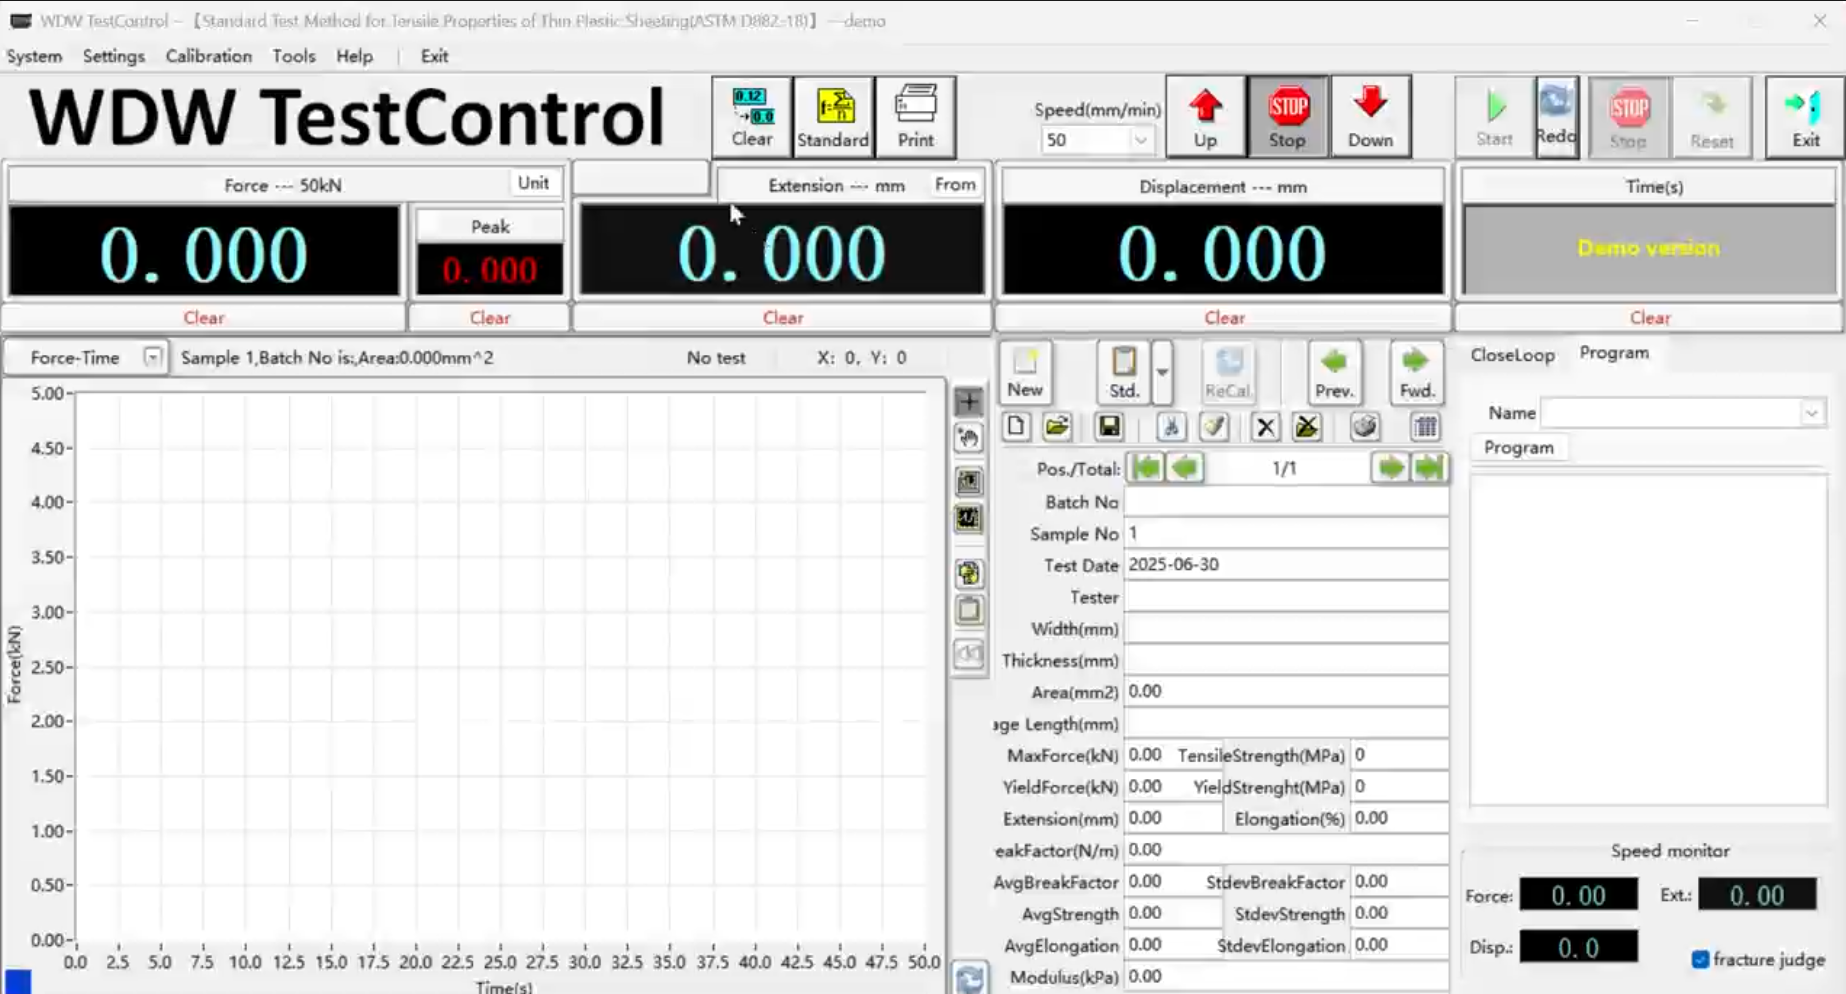Click into the Batch No field
Screen dimensions: 1846x994
1285,502
